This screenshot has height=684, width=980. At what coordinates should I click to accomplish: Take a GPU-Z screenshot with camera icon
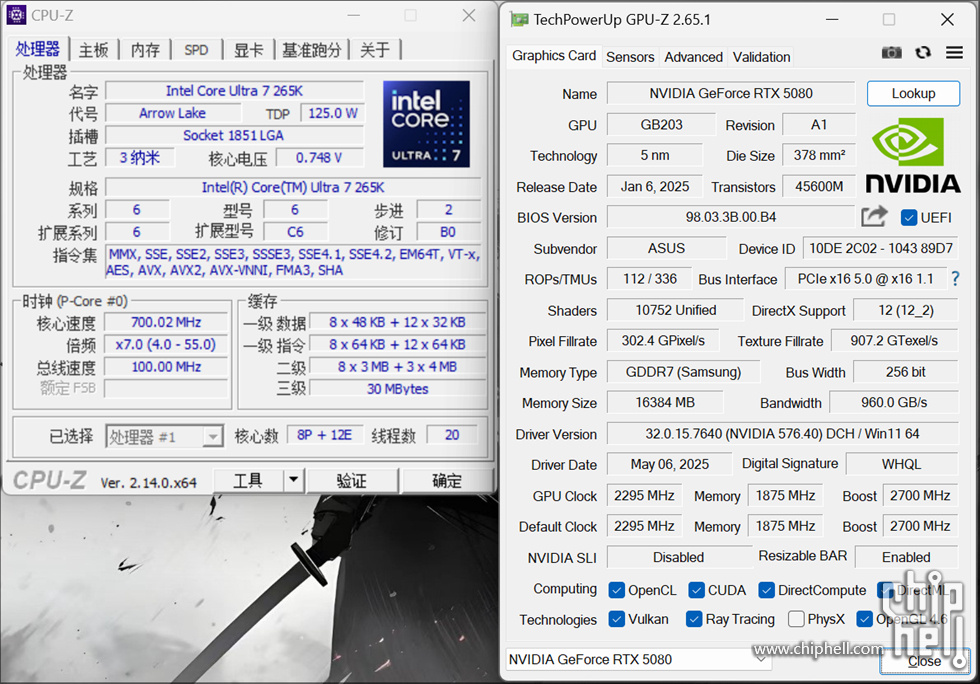(x=891, y=53)
